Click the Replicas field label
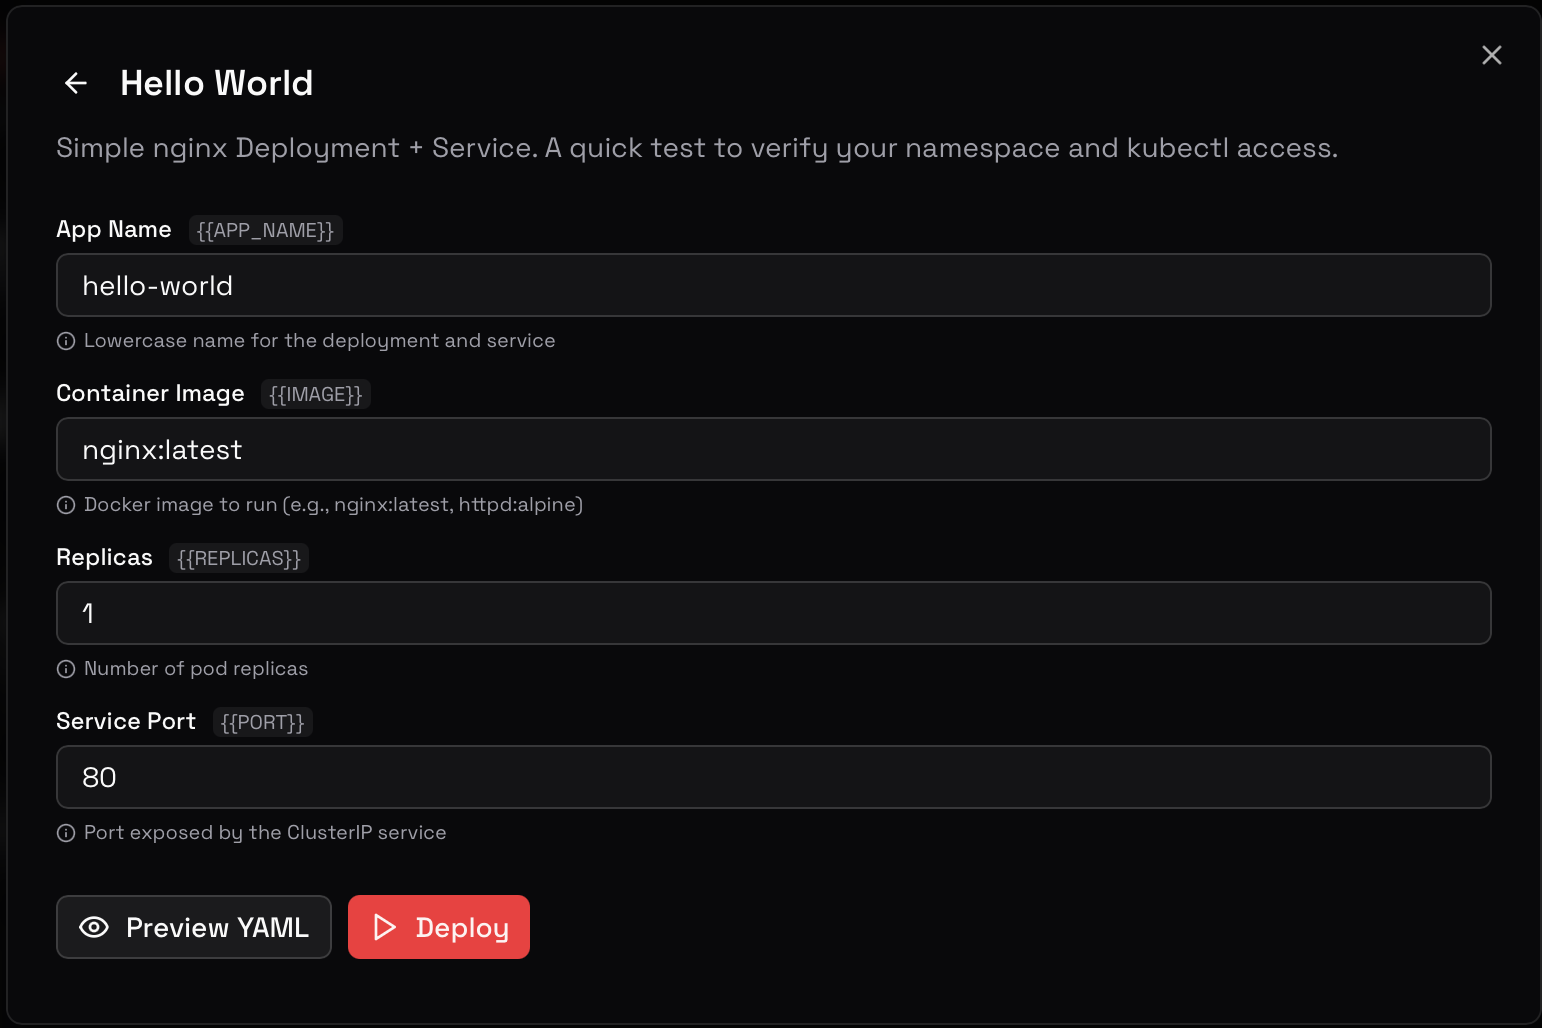1542x1028 pixels. pos(104,557)
